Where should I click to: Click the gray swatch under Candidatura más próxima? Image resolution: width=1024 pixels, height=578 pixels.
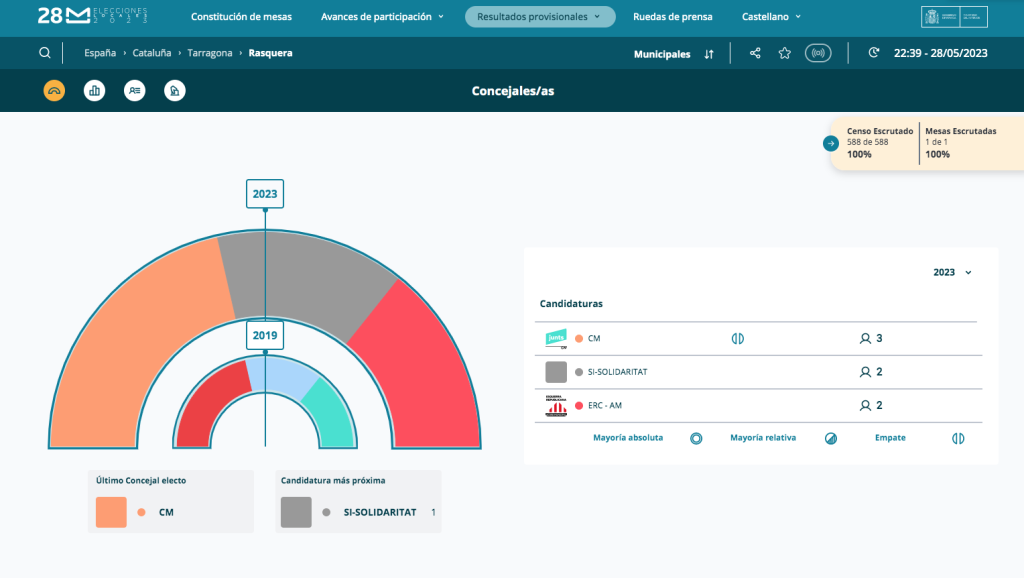(x=296, y=512)
